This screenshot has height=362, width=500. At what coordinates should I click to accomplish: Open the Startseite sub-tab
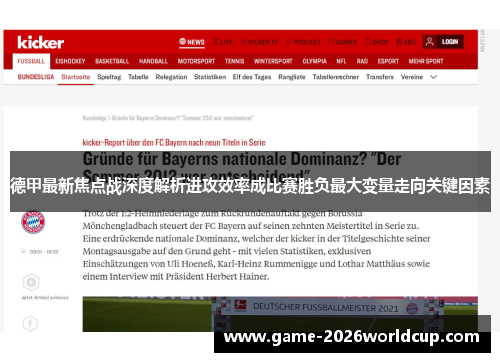point(76,77)
